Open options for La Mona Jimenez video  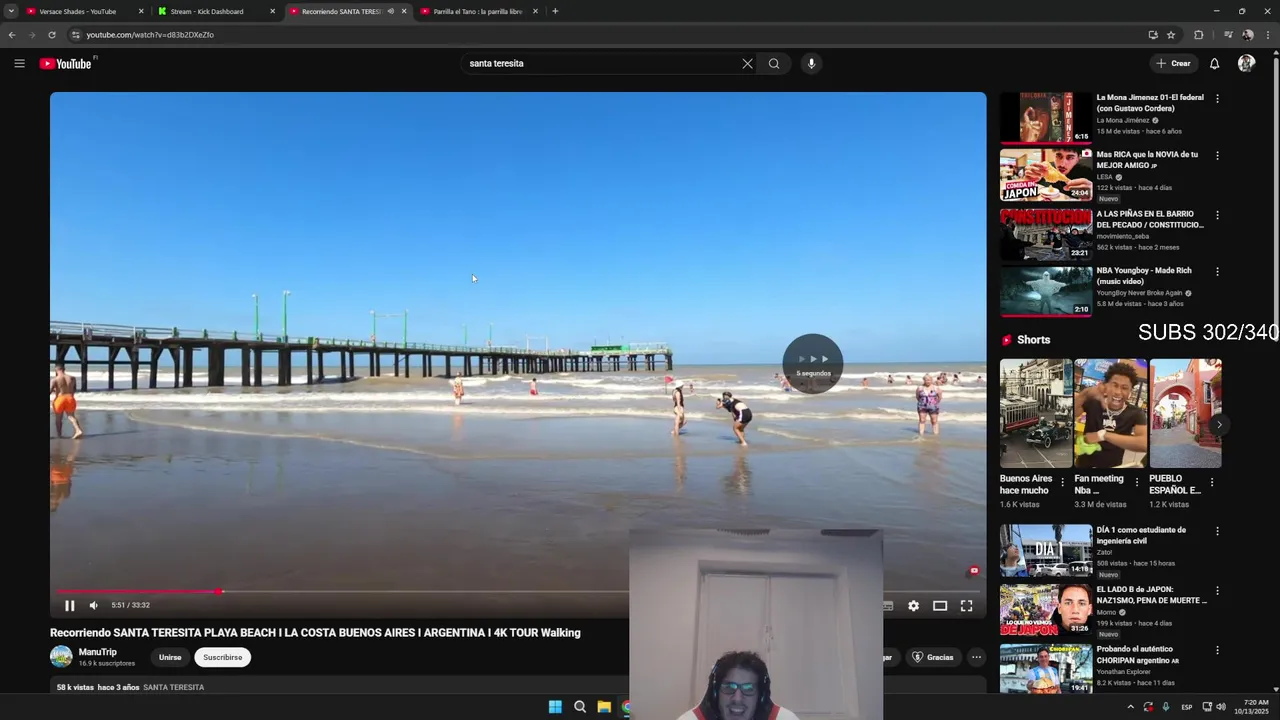[x=1217, y=99]
